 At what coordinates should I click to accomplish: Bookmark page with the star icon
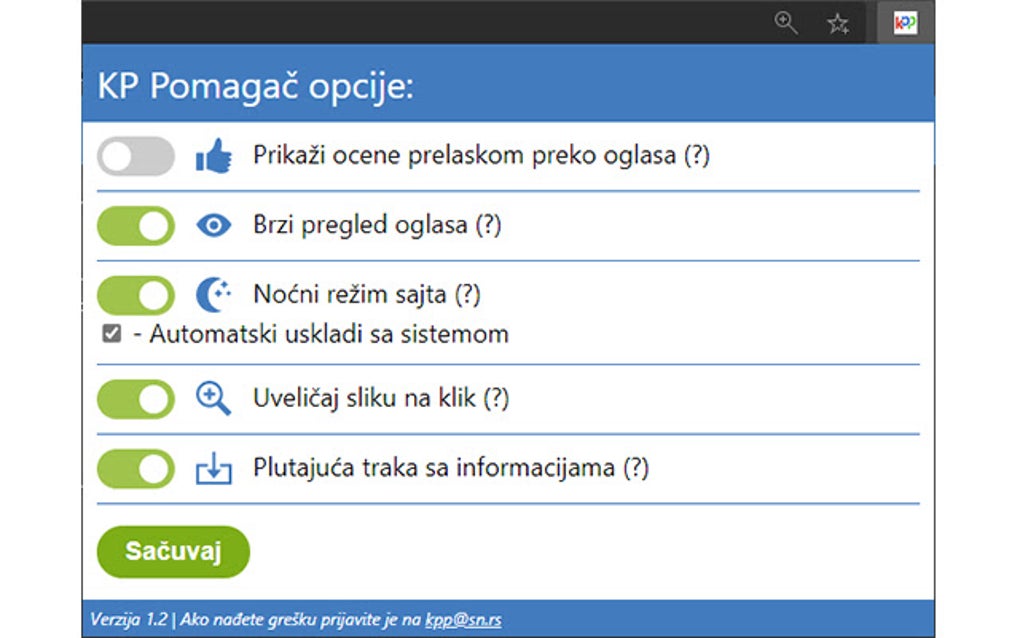click(x=838, y=24)
